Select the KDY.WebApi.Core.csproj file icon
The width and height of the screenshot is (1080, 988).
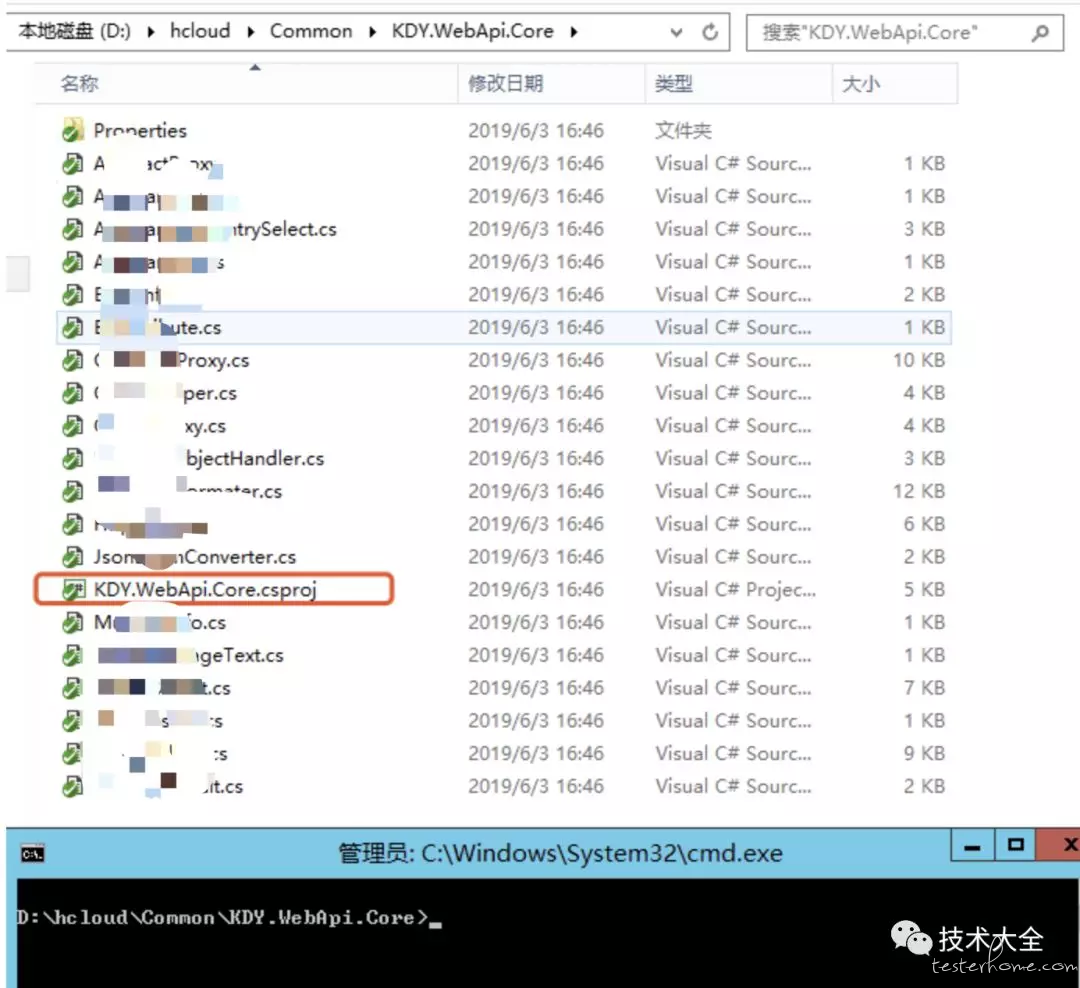(72, 590)
